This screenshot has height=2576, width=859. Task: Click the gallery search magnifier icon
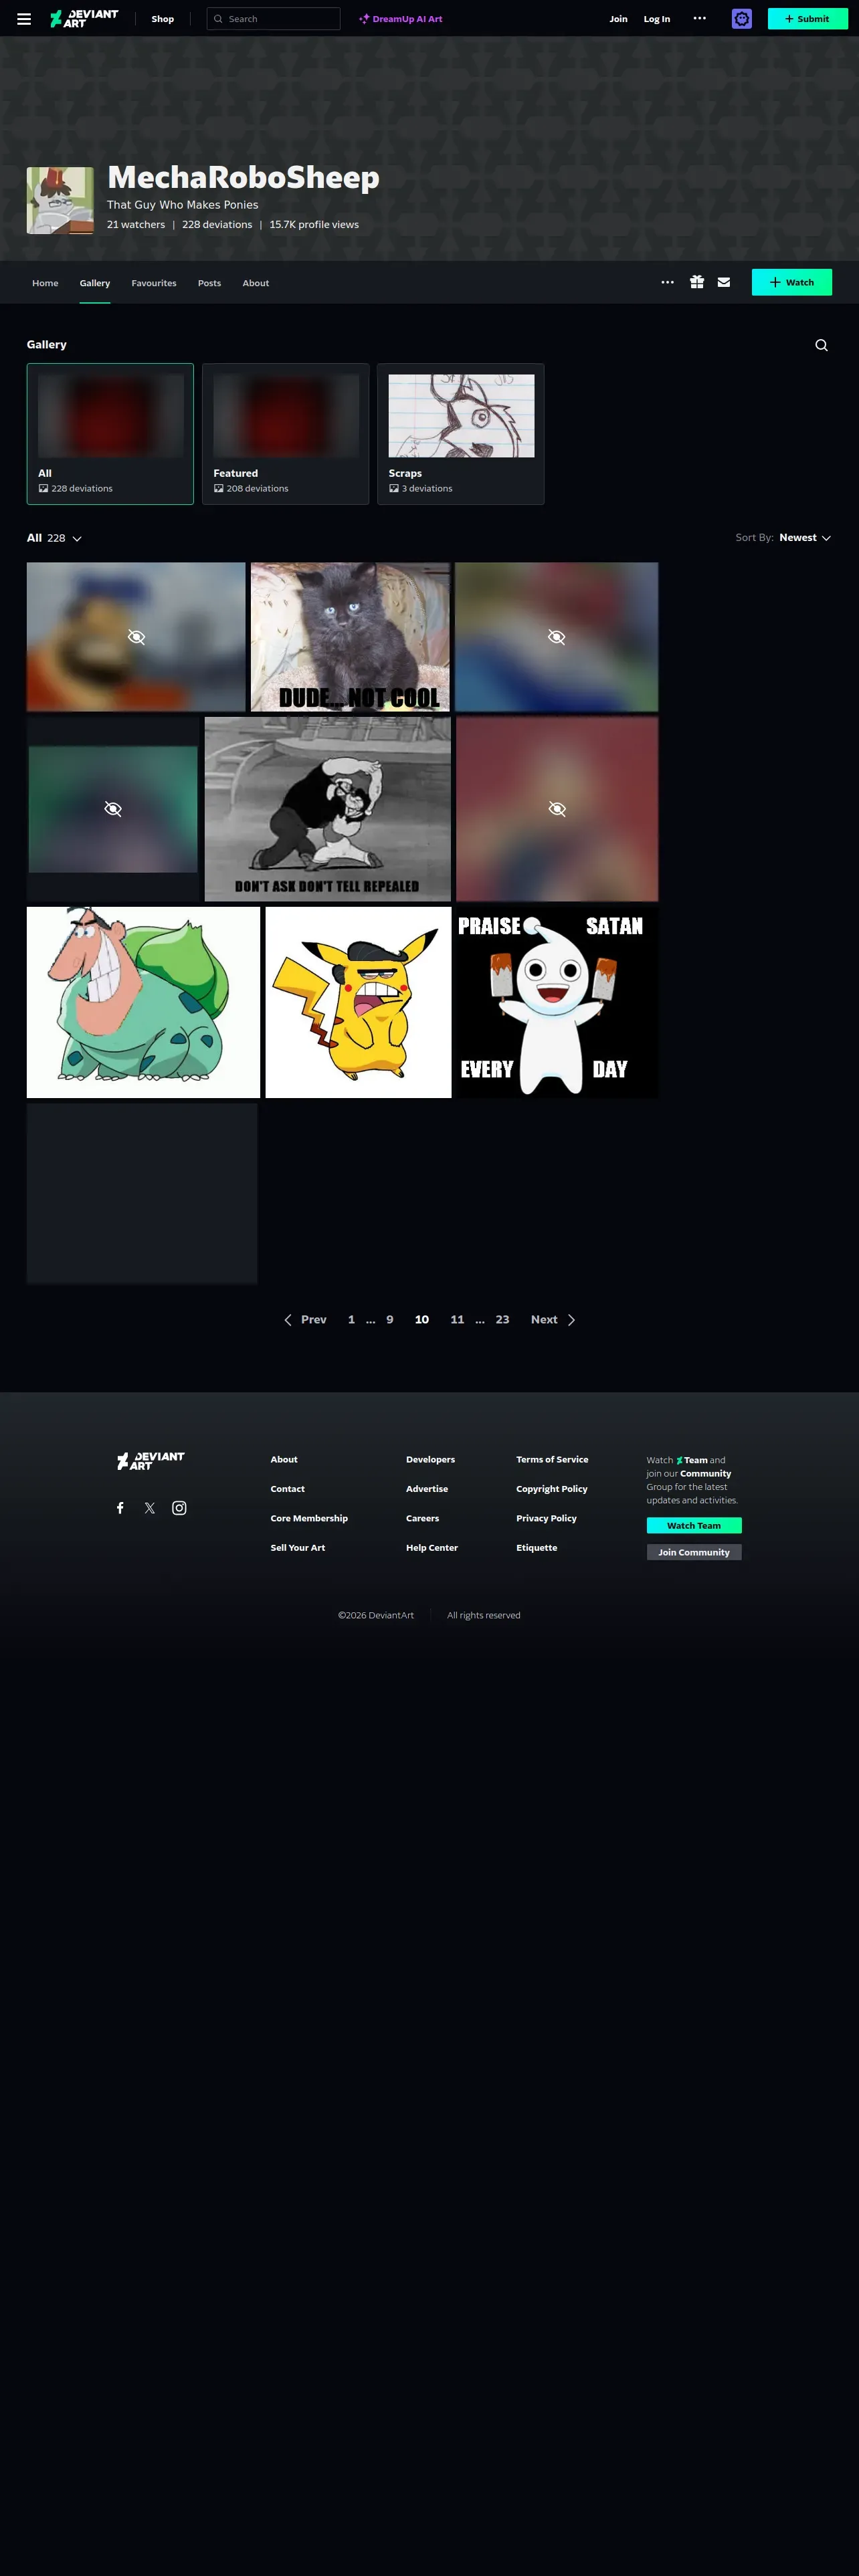pyautogui.click(x=821, y=345)
